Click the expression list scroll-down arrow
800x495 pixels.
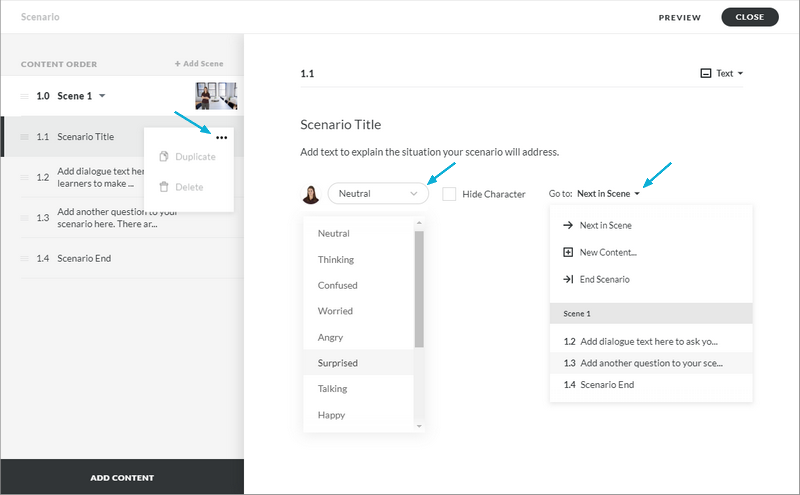pos(419,426)
